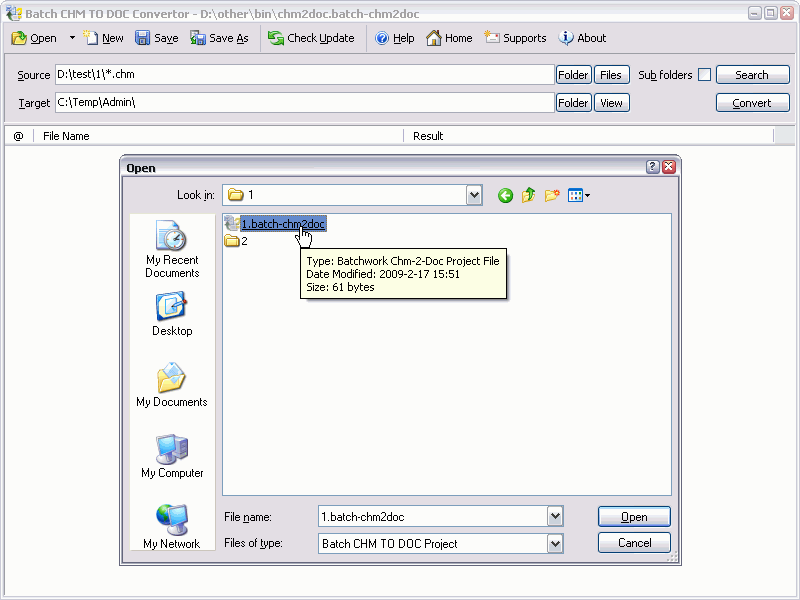Go up one folder level
Screen dimensions: 800x600
click(529, 195)
